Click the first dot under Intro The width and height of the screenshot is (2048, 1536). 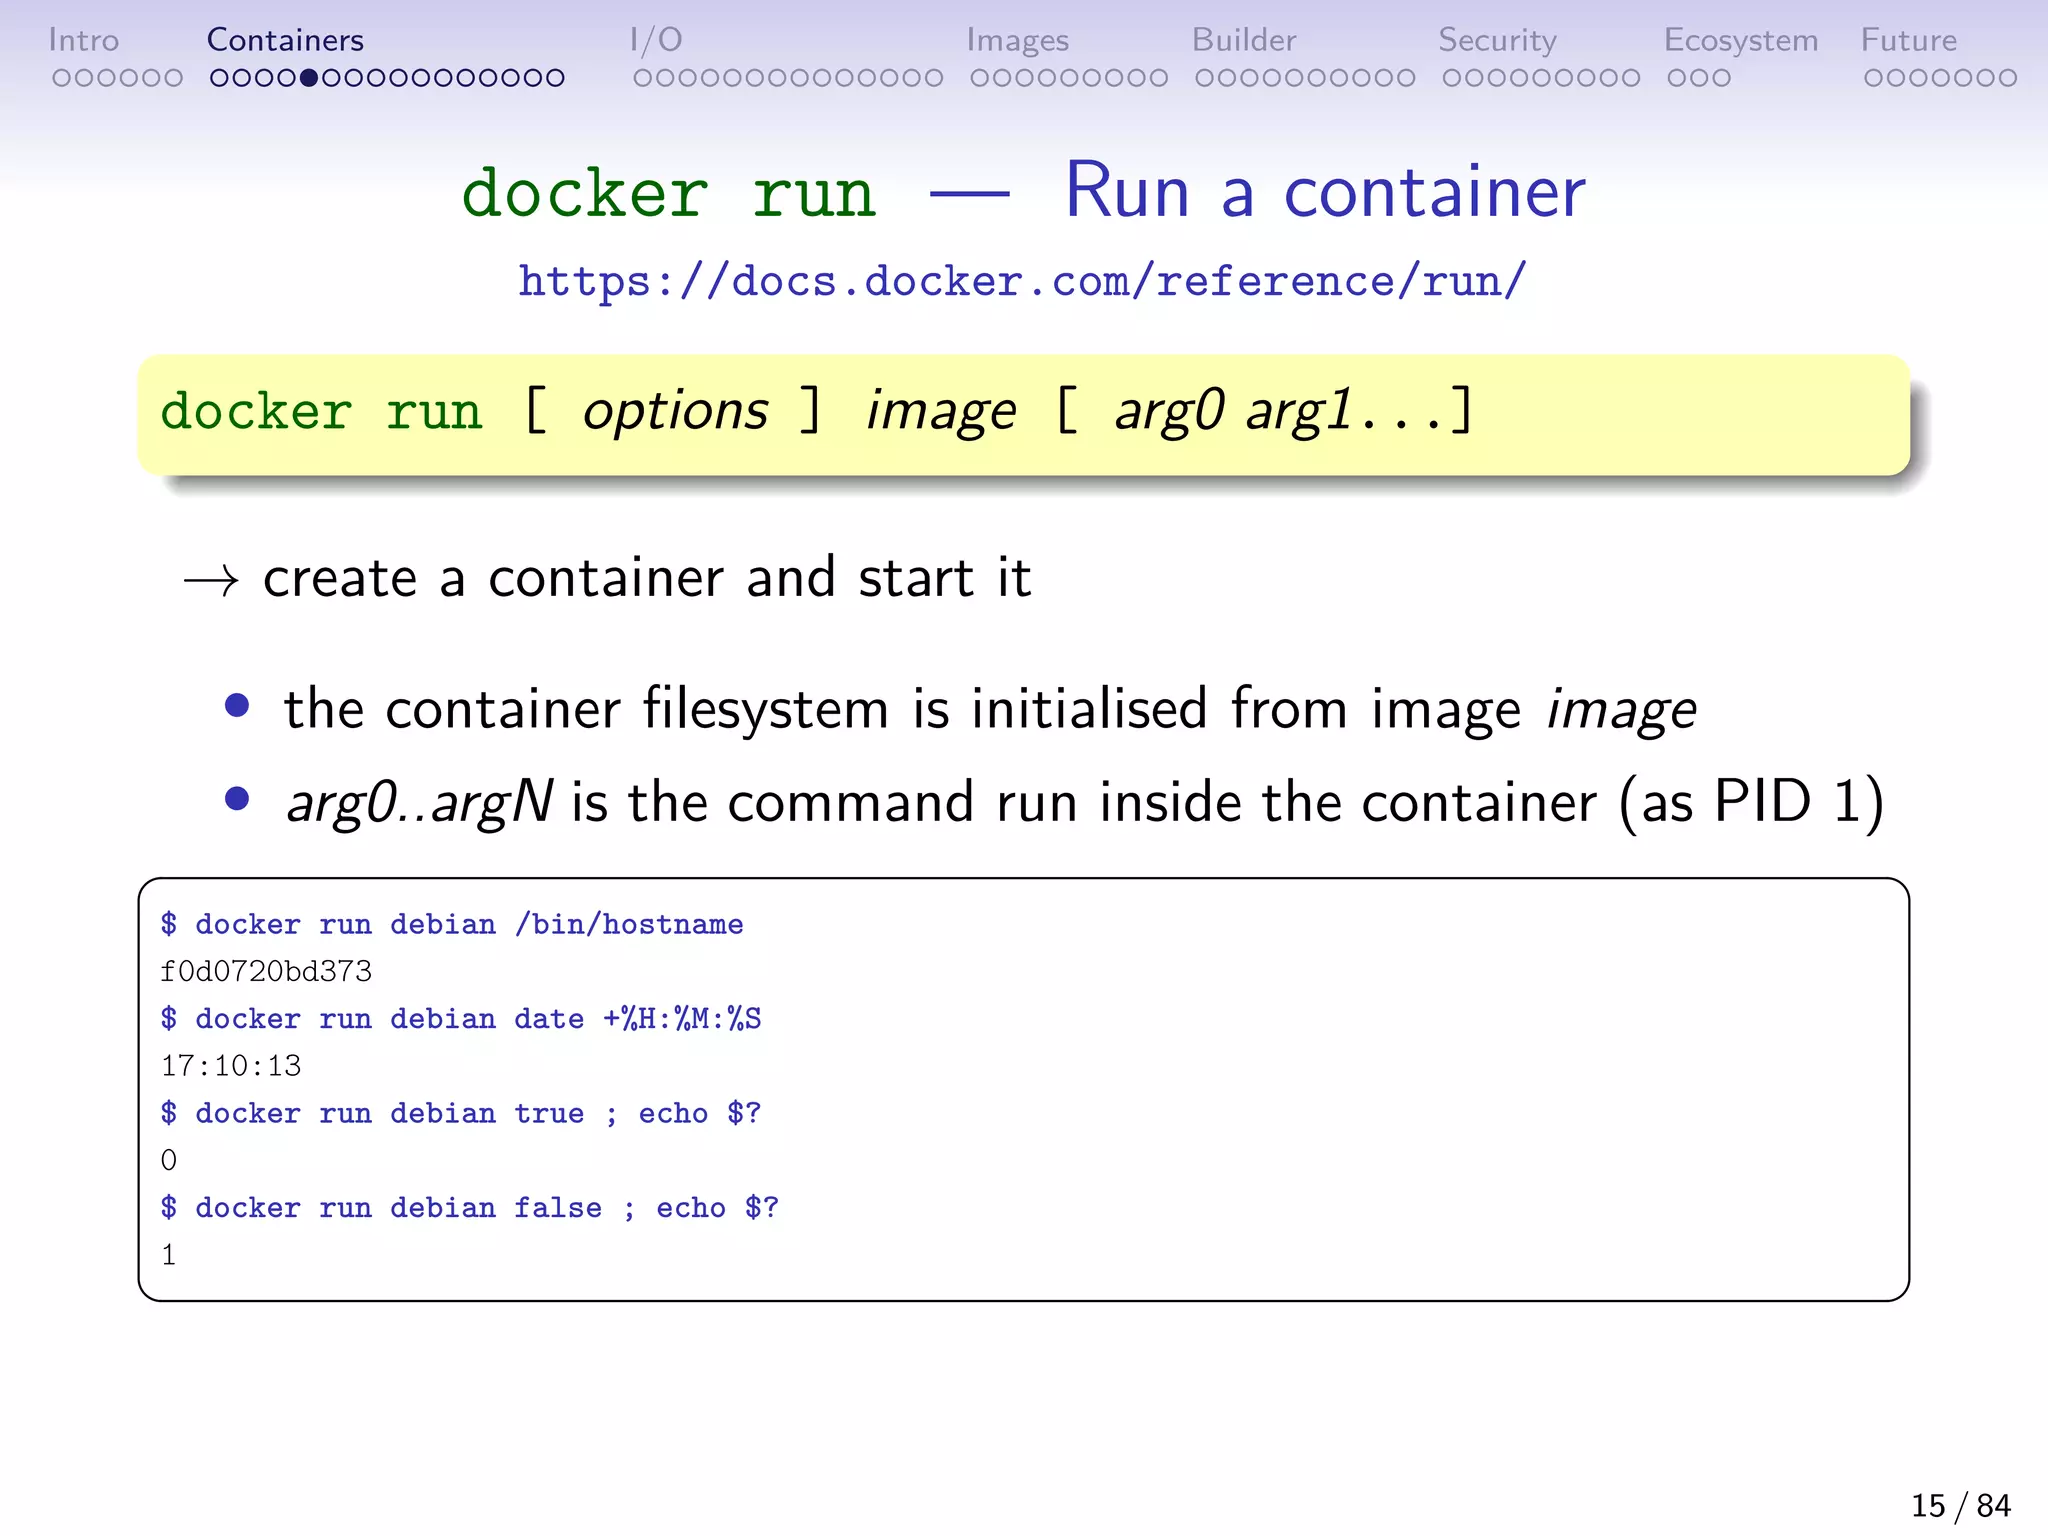pyautogui.click(x=61, y=78)
